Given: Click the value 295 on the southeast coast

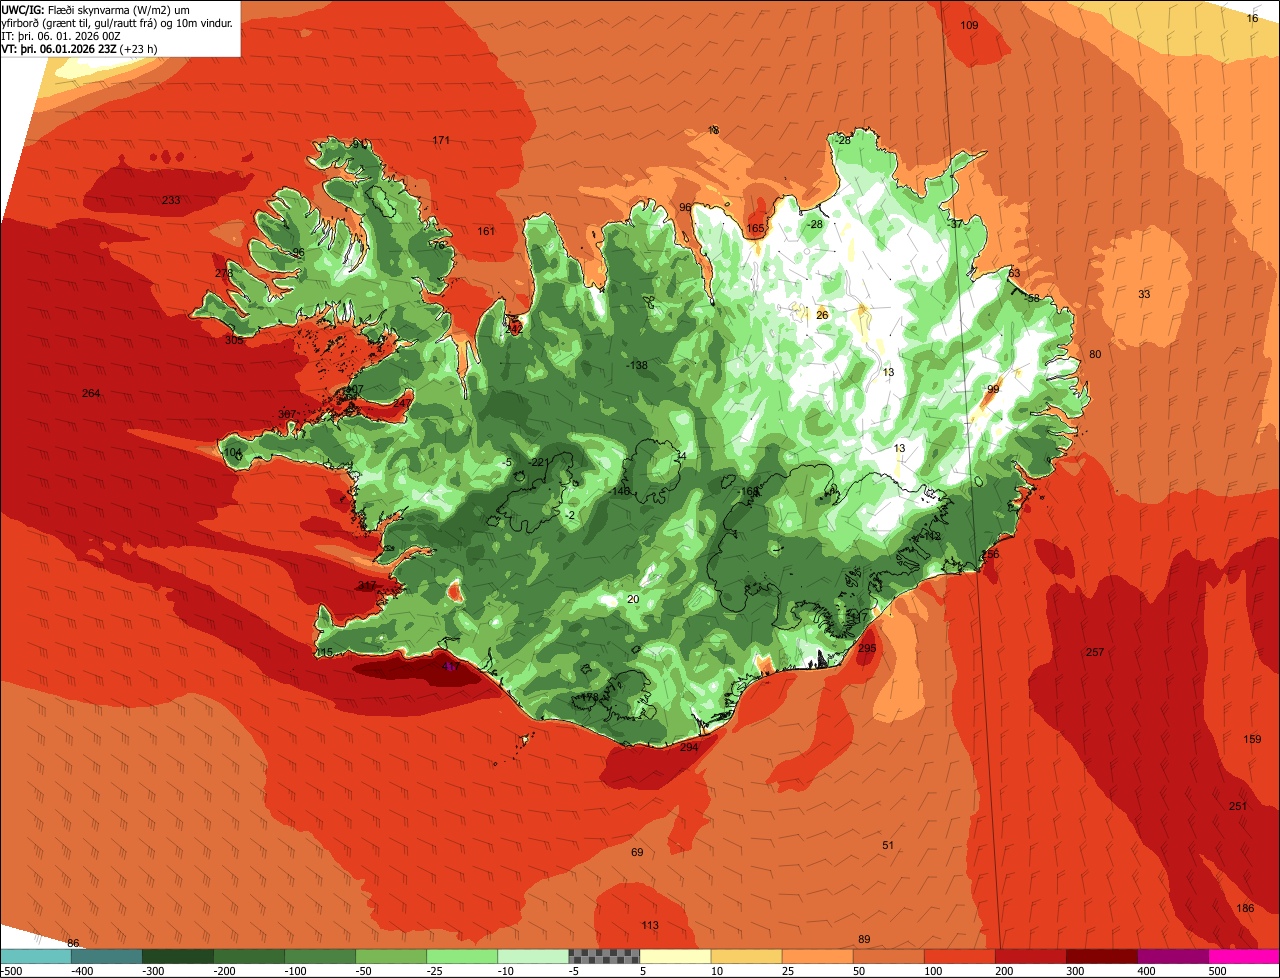Looking at the screenshot, I should [867, 648].
